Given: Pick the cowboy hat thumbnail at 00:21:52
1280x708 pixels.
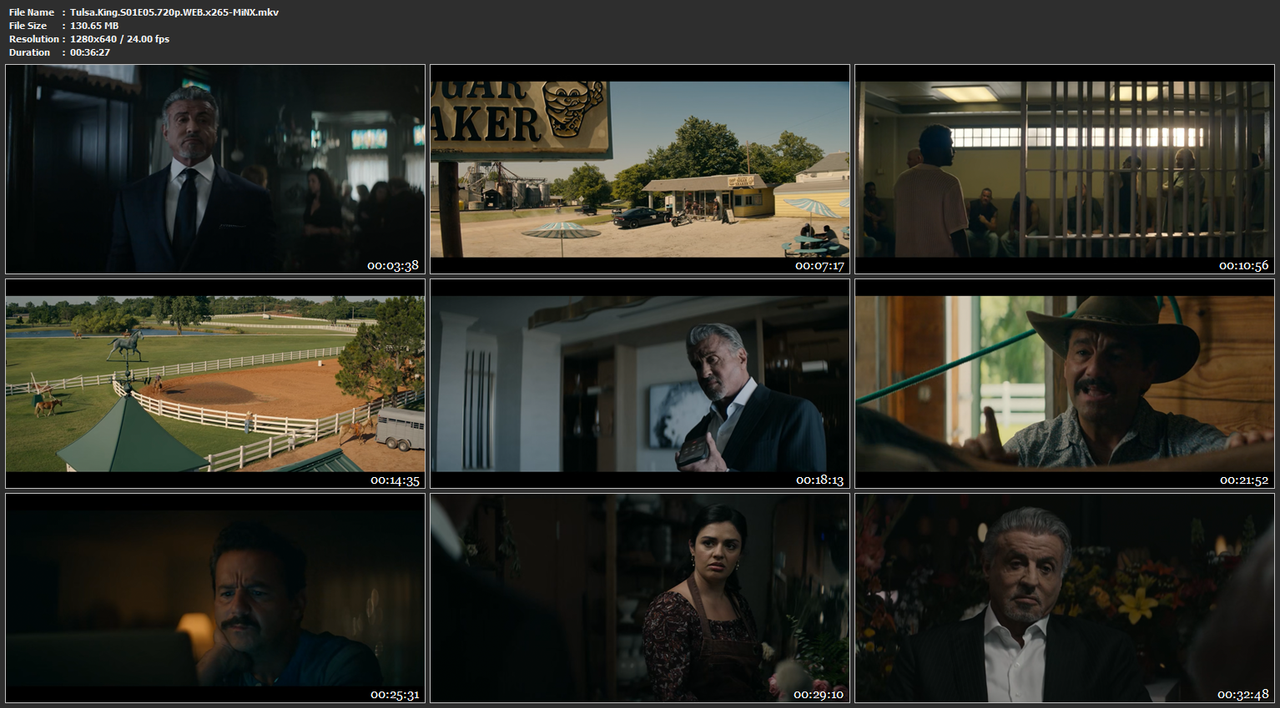Looking at the screenshot, I should [1064, 383].
